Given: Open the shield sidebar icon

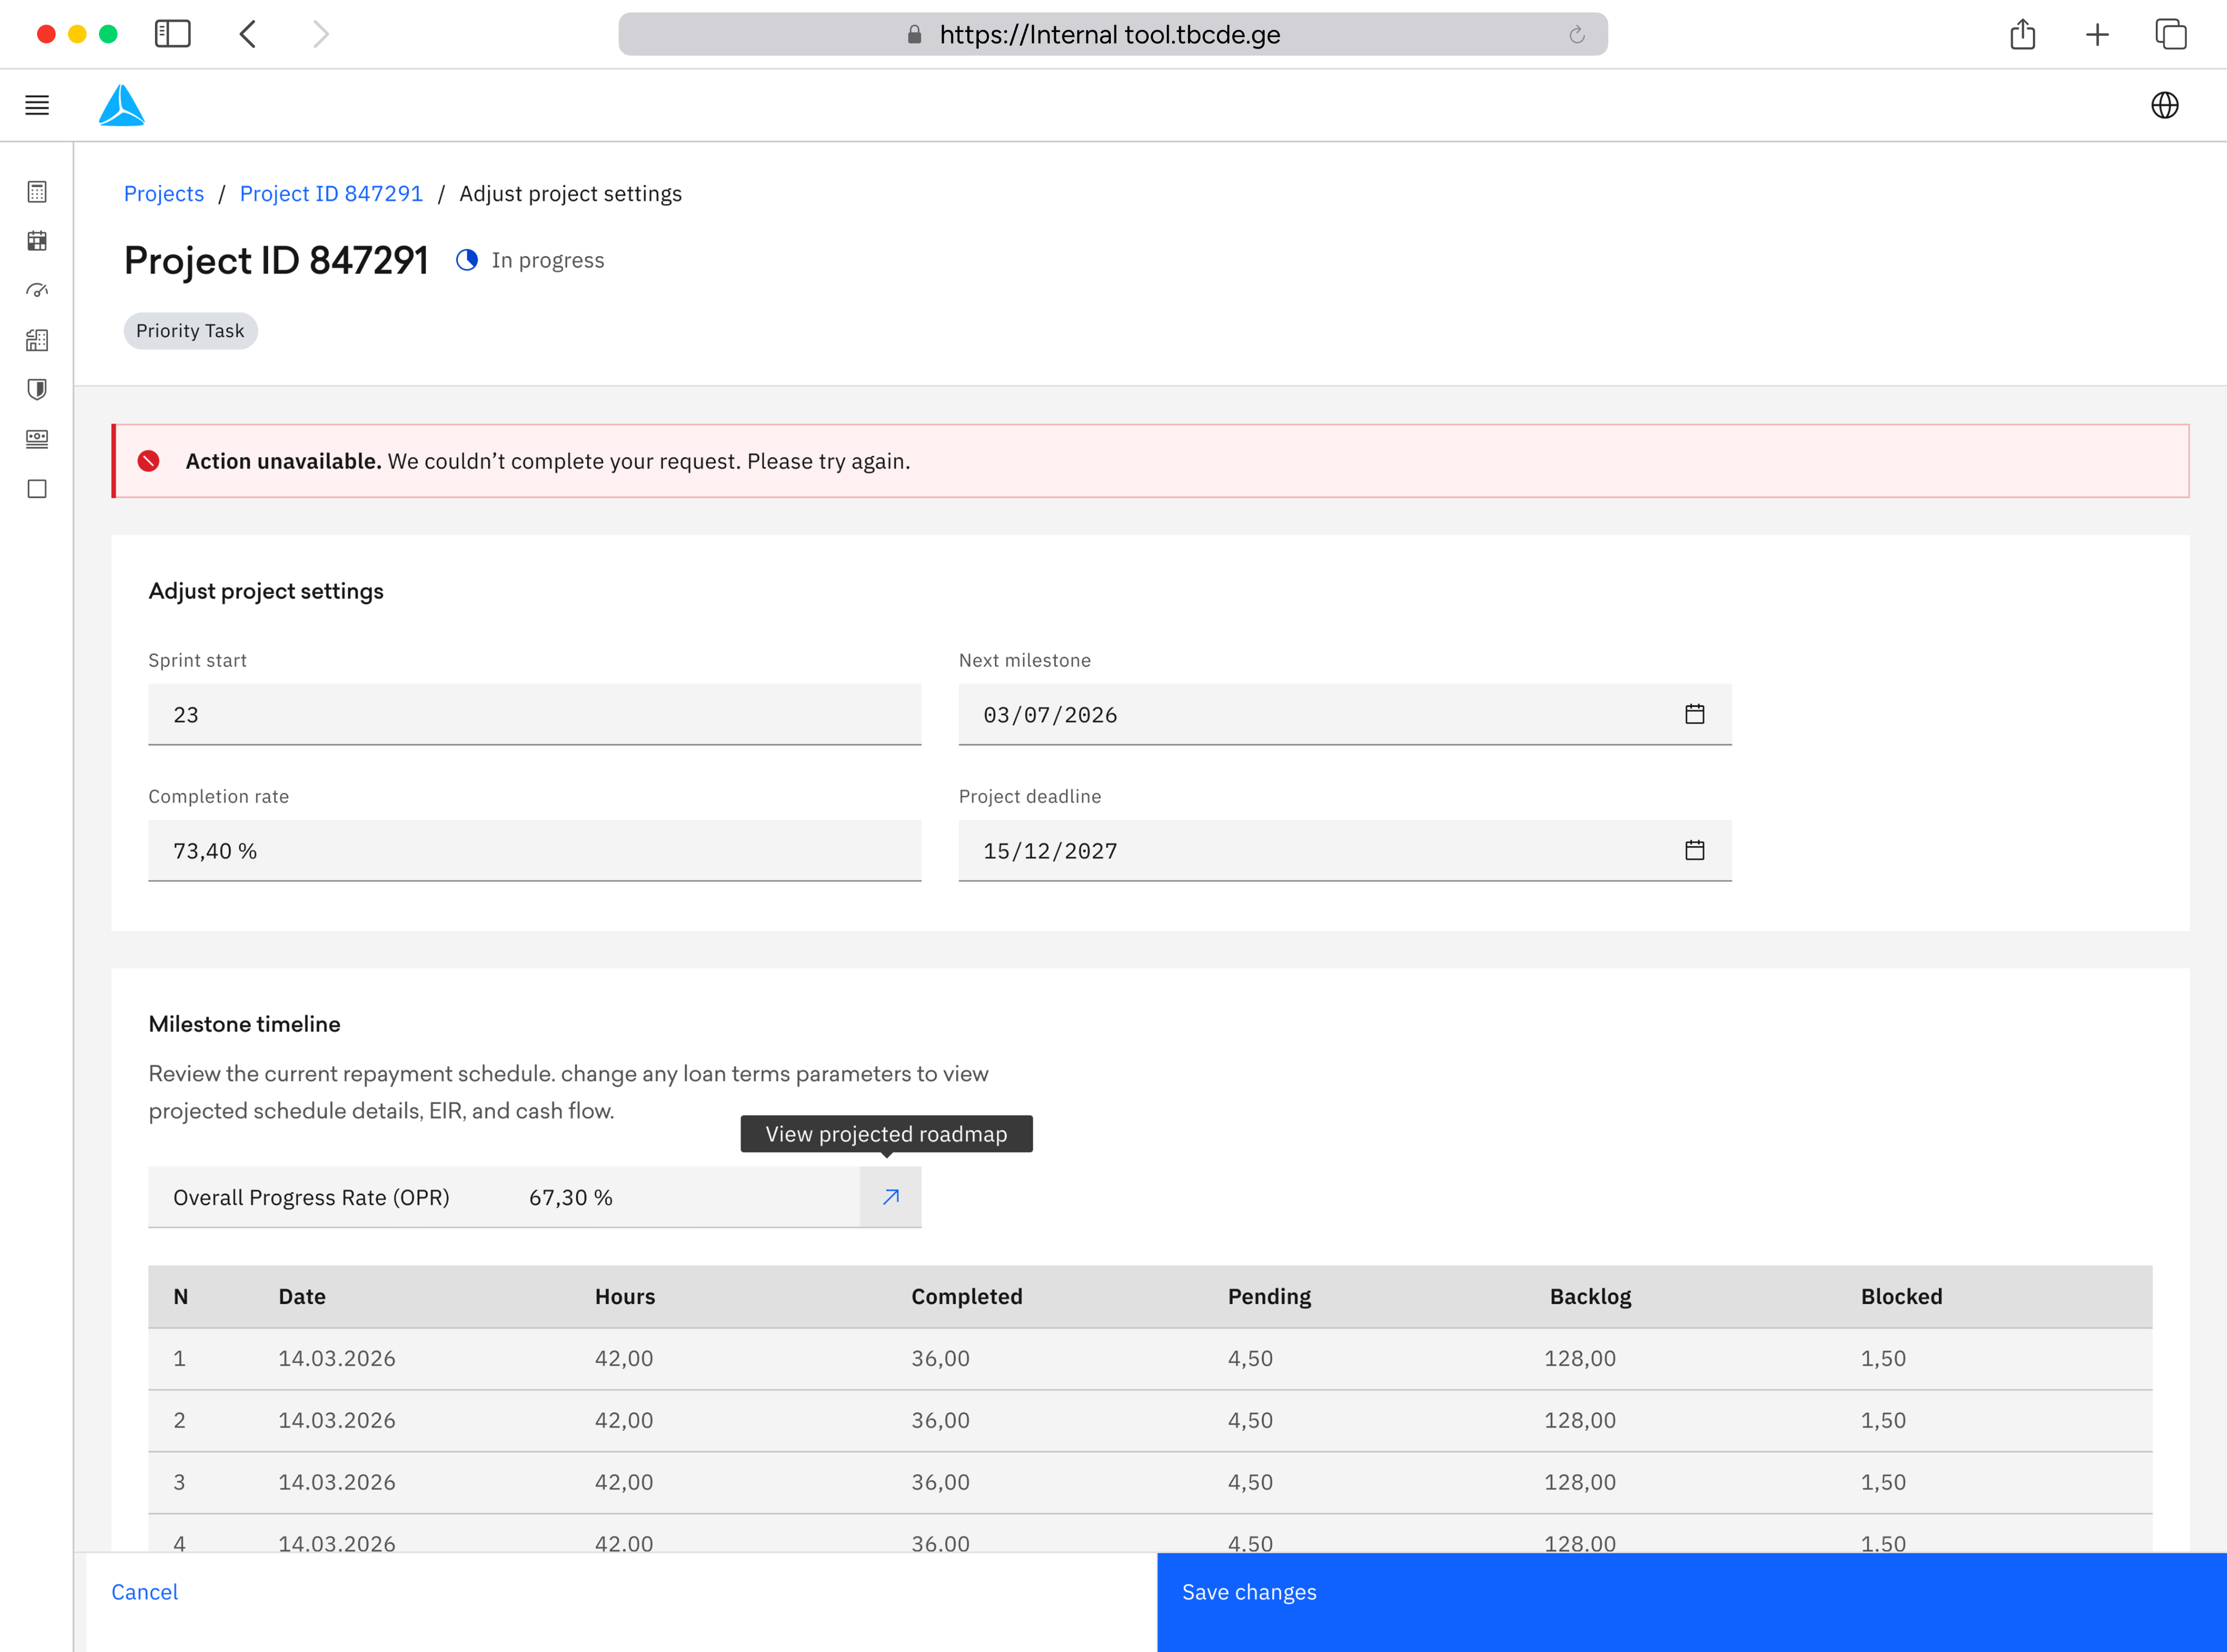Looking at the screenshot, I should coord(37,389).
